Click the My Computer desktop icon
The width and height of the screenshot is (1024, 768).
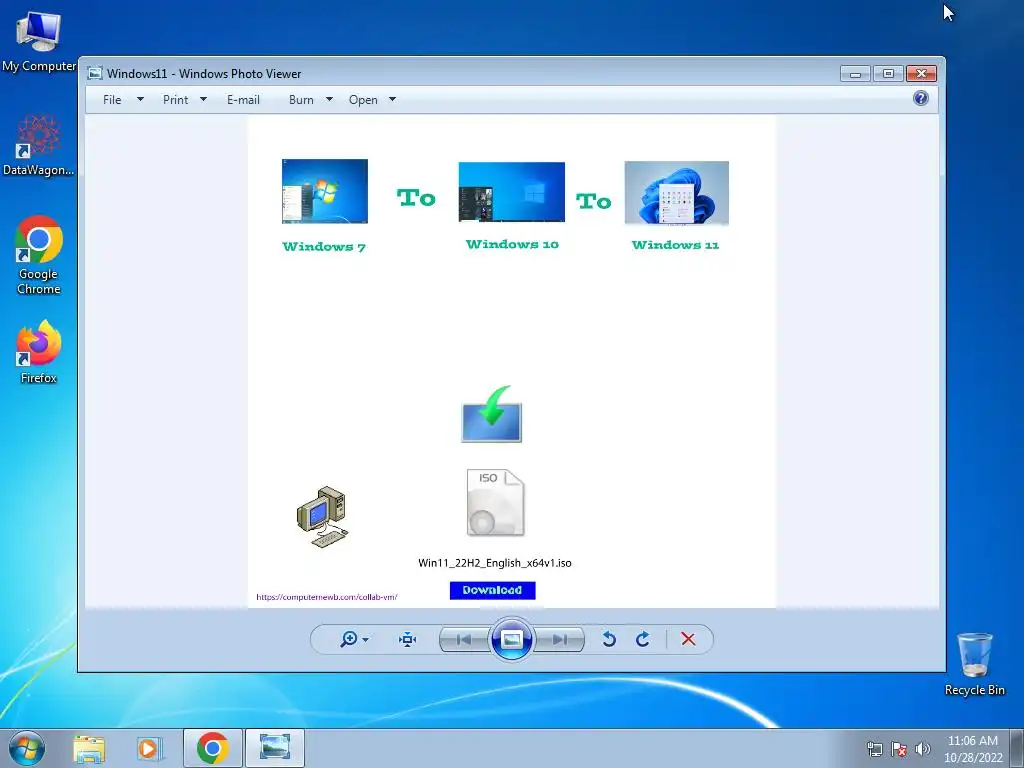39,40
